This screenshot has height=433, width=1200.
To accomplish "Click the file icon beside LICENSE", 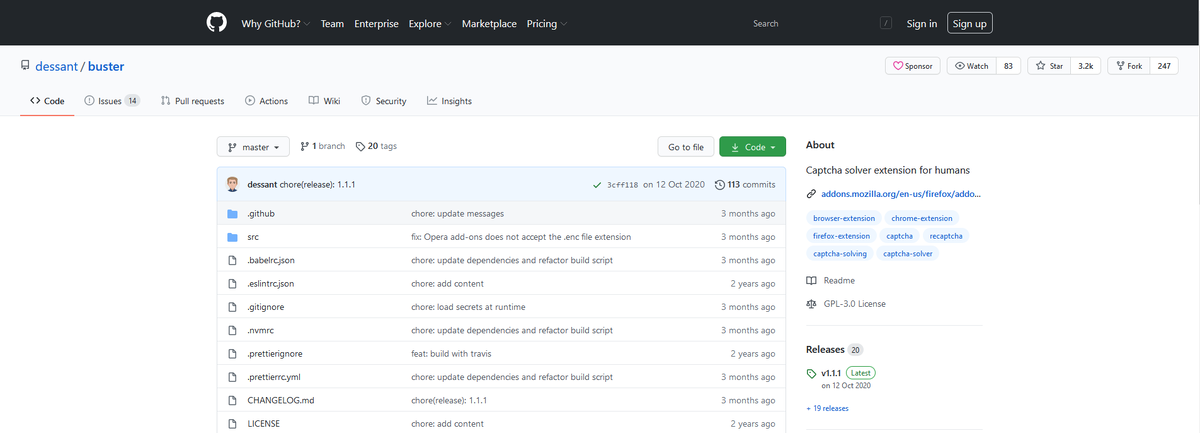I will coord(231,424).
